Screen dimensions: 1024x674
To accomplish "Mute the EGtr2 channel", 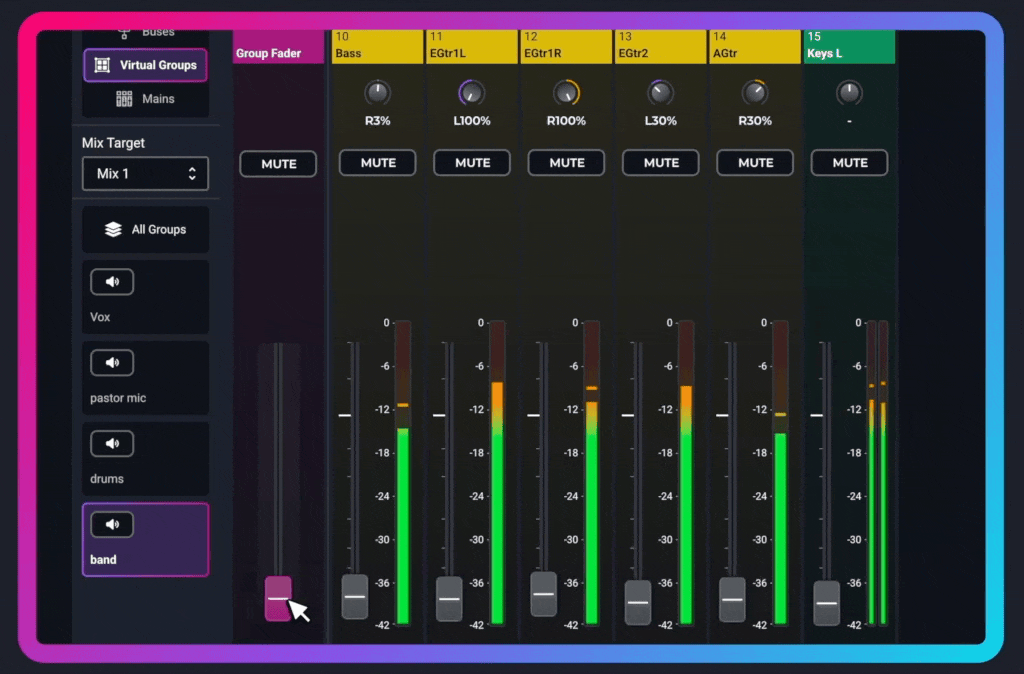I will 660,162.
